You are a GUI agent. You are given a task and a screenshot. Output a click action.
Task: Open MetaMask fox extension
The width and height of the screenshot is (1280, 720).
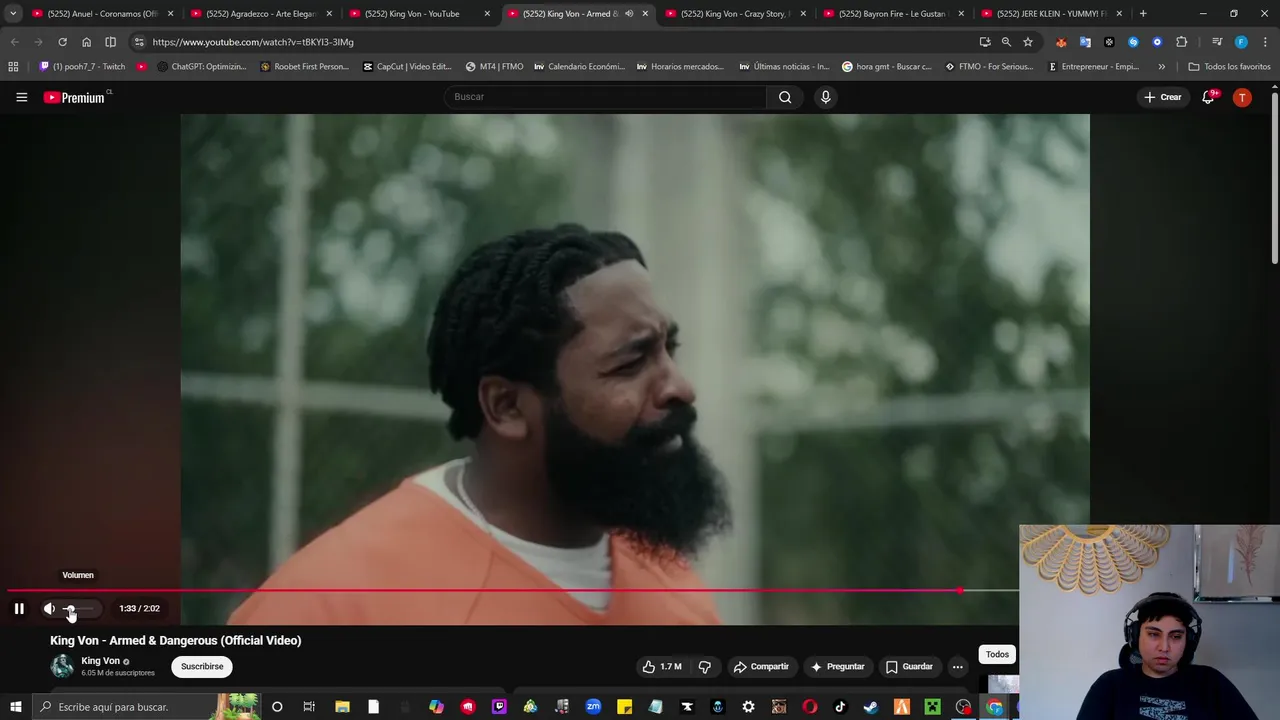point(1061,42)
